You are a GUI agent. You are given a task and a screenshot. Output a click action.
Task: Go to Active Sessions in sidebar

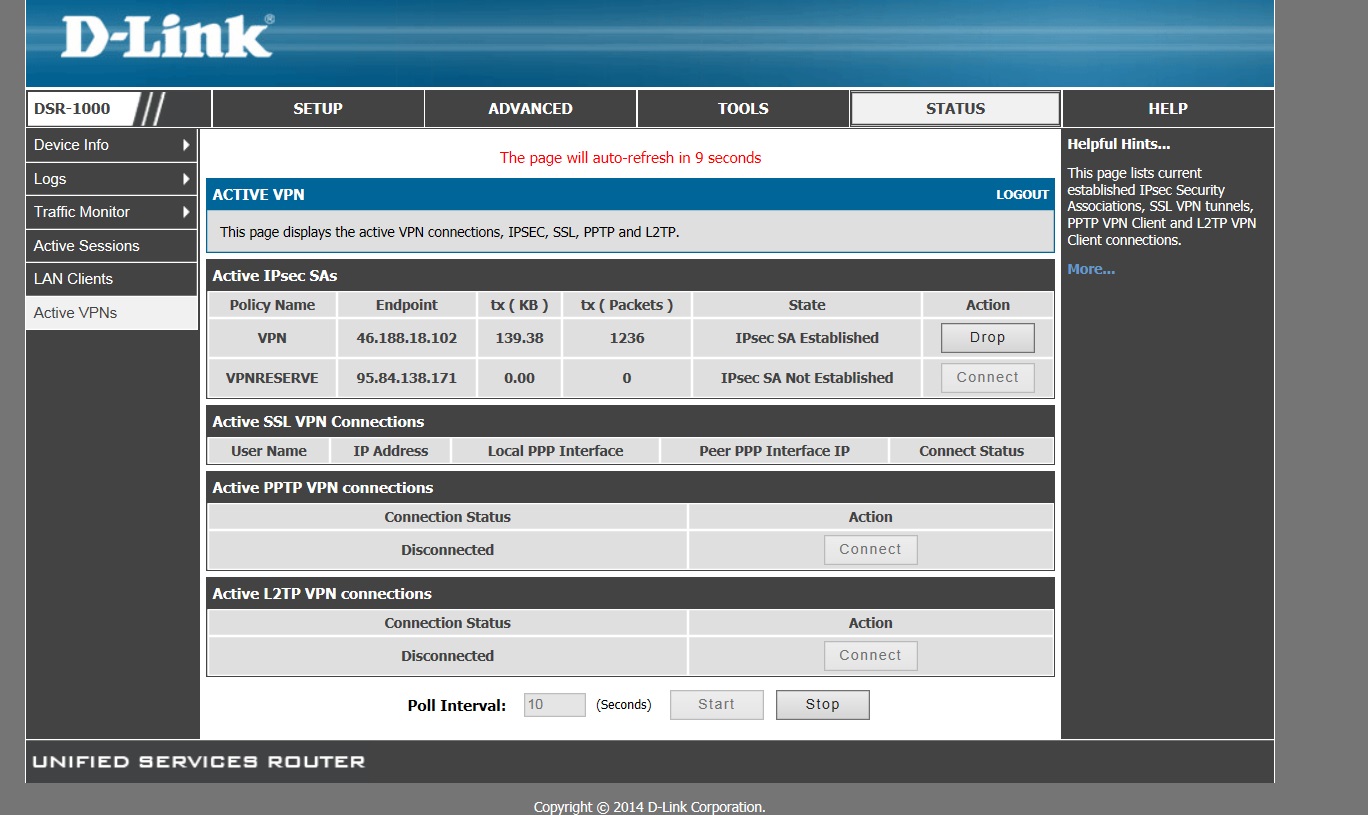pos(87,246)
